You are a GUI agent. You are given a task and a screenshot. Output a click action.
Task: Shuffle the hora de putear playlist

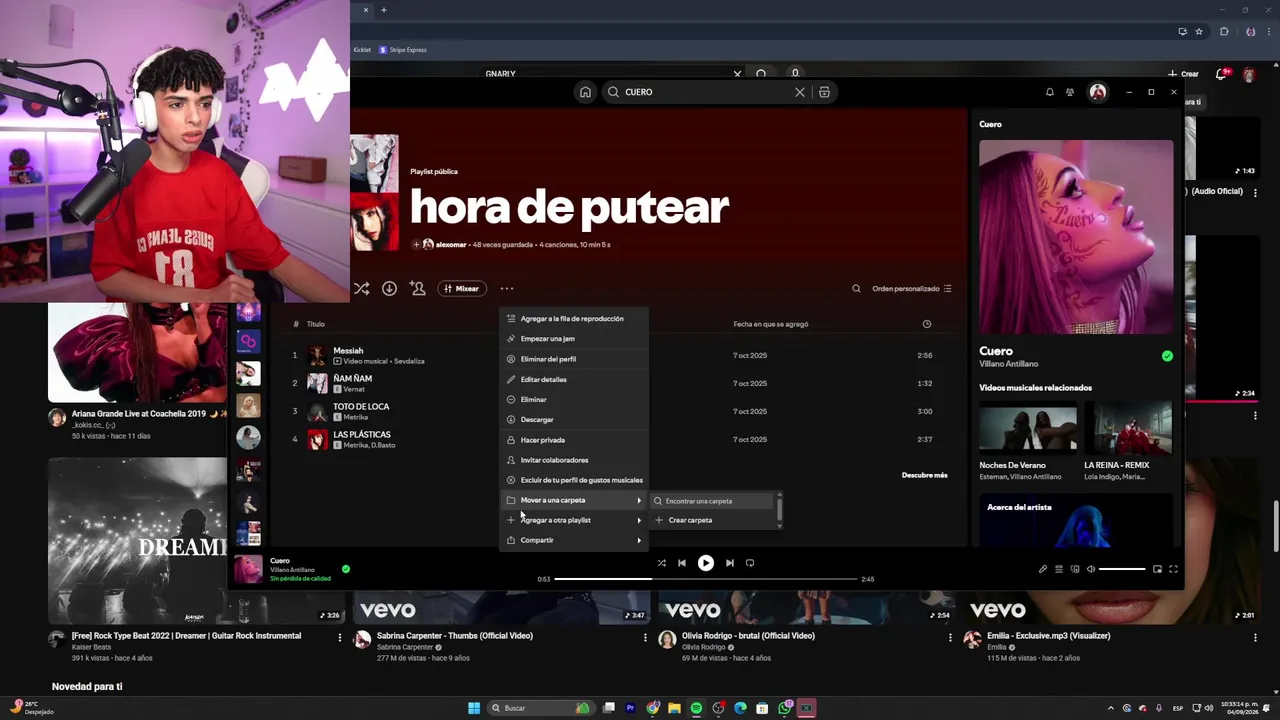click(361, 288)
